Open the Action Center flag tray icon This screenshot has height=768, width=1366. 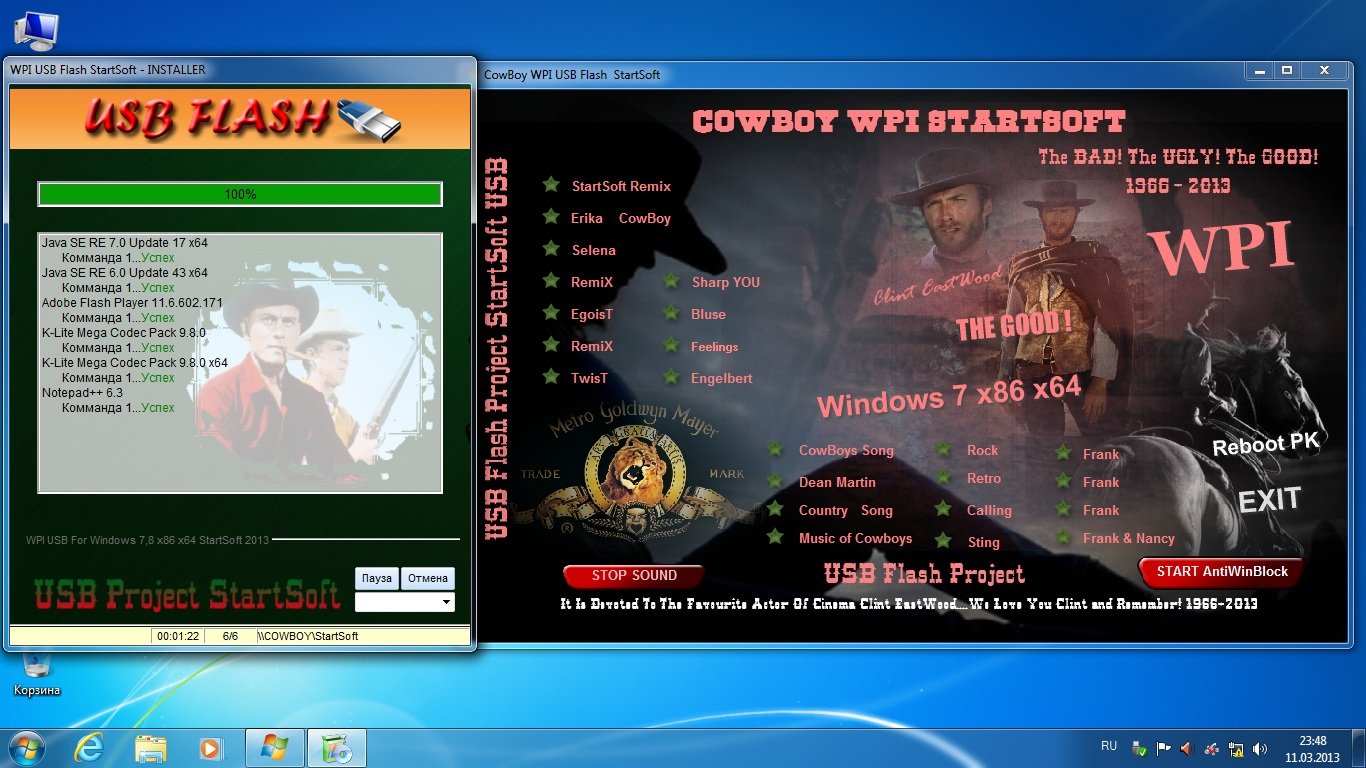click(x=1163, y=748)
